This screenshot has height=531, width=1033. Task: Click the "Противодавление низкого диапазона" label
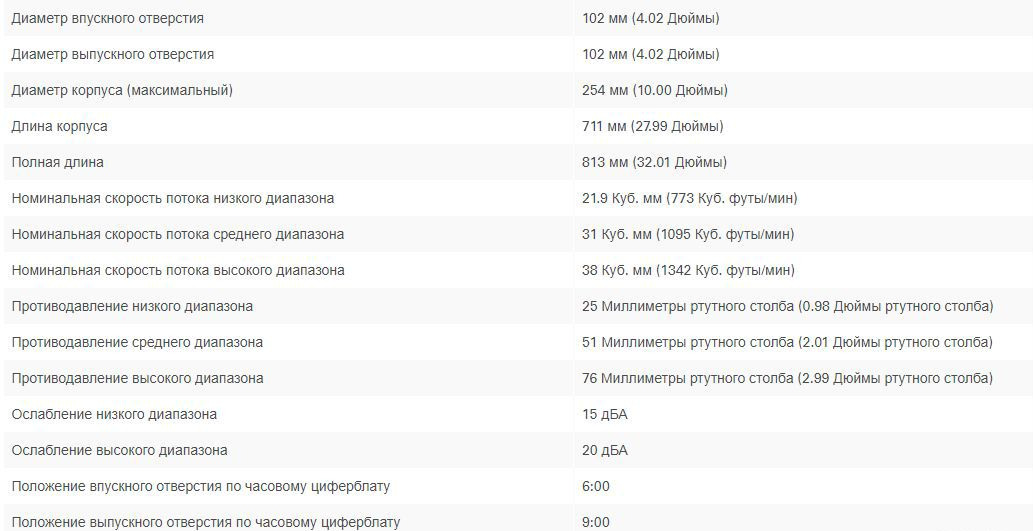click(132, 306)
